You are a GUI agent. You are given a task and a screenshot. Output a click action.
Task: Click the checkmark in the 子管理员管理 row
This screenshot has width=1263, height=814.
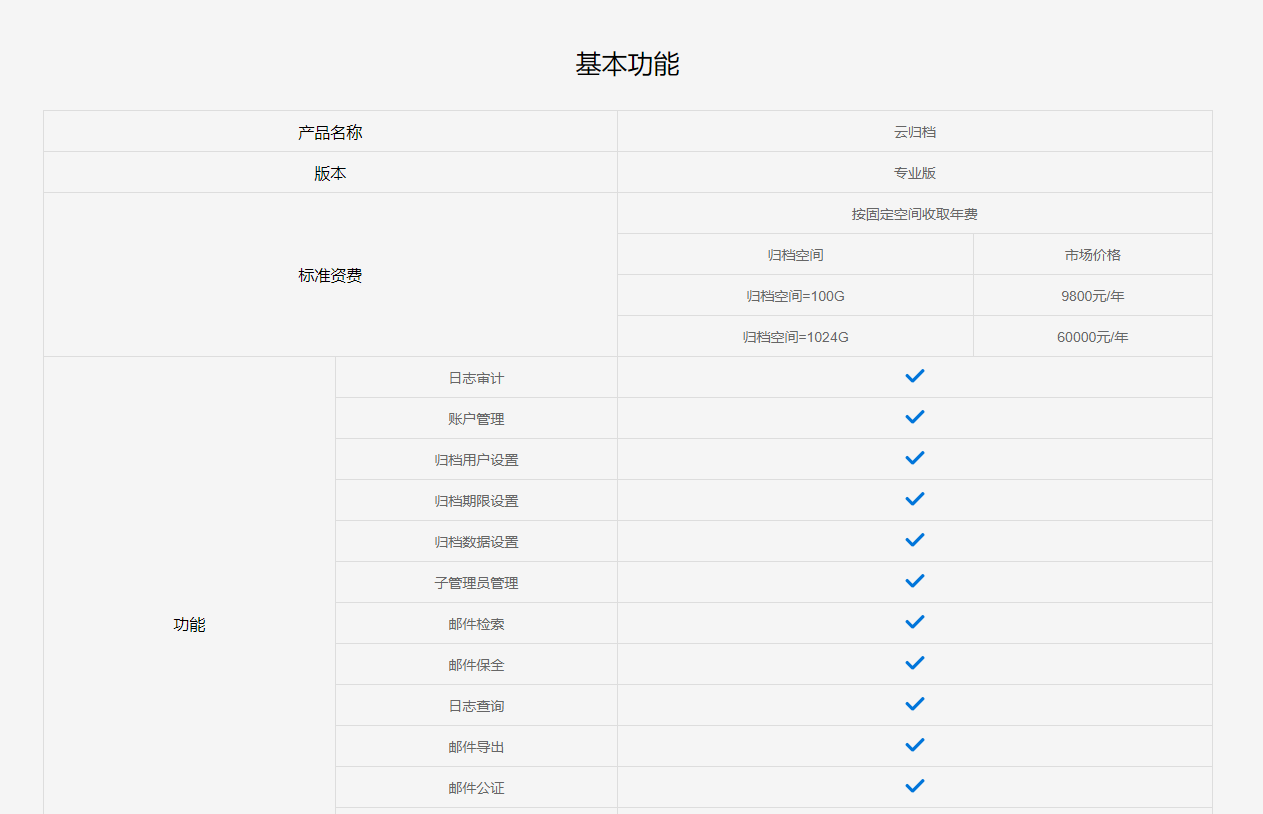point(914,581)
